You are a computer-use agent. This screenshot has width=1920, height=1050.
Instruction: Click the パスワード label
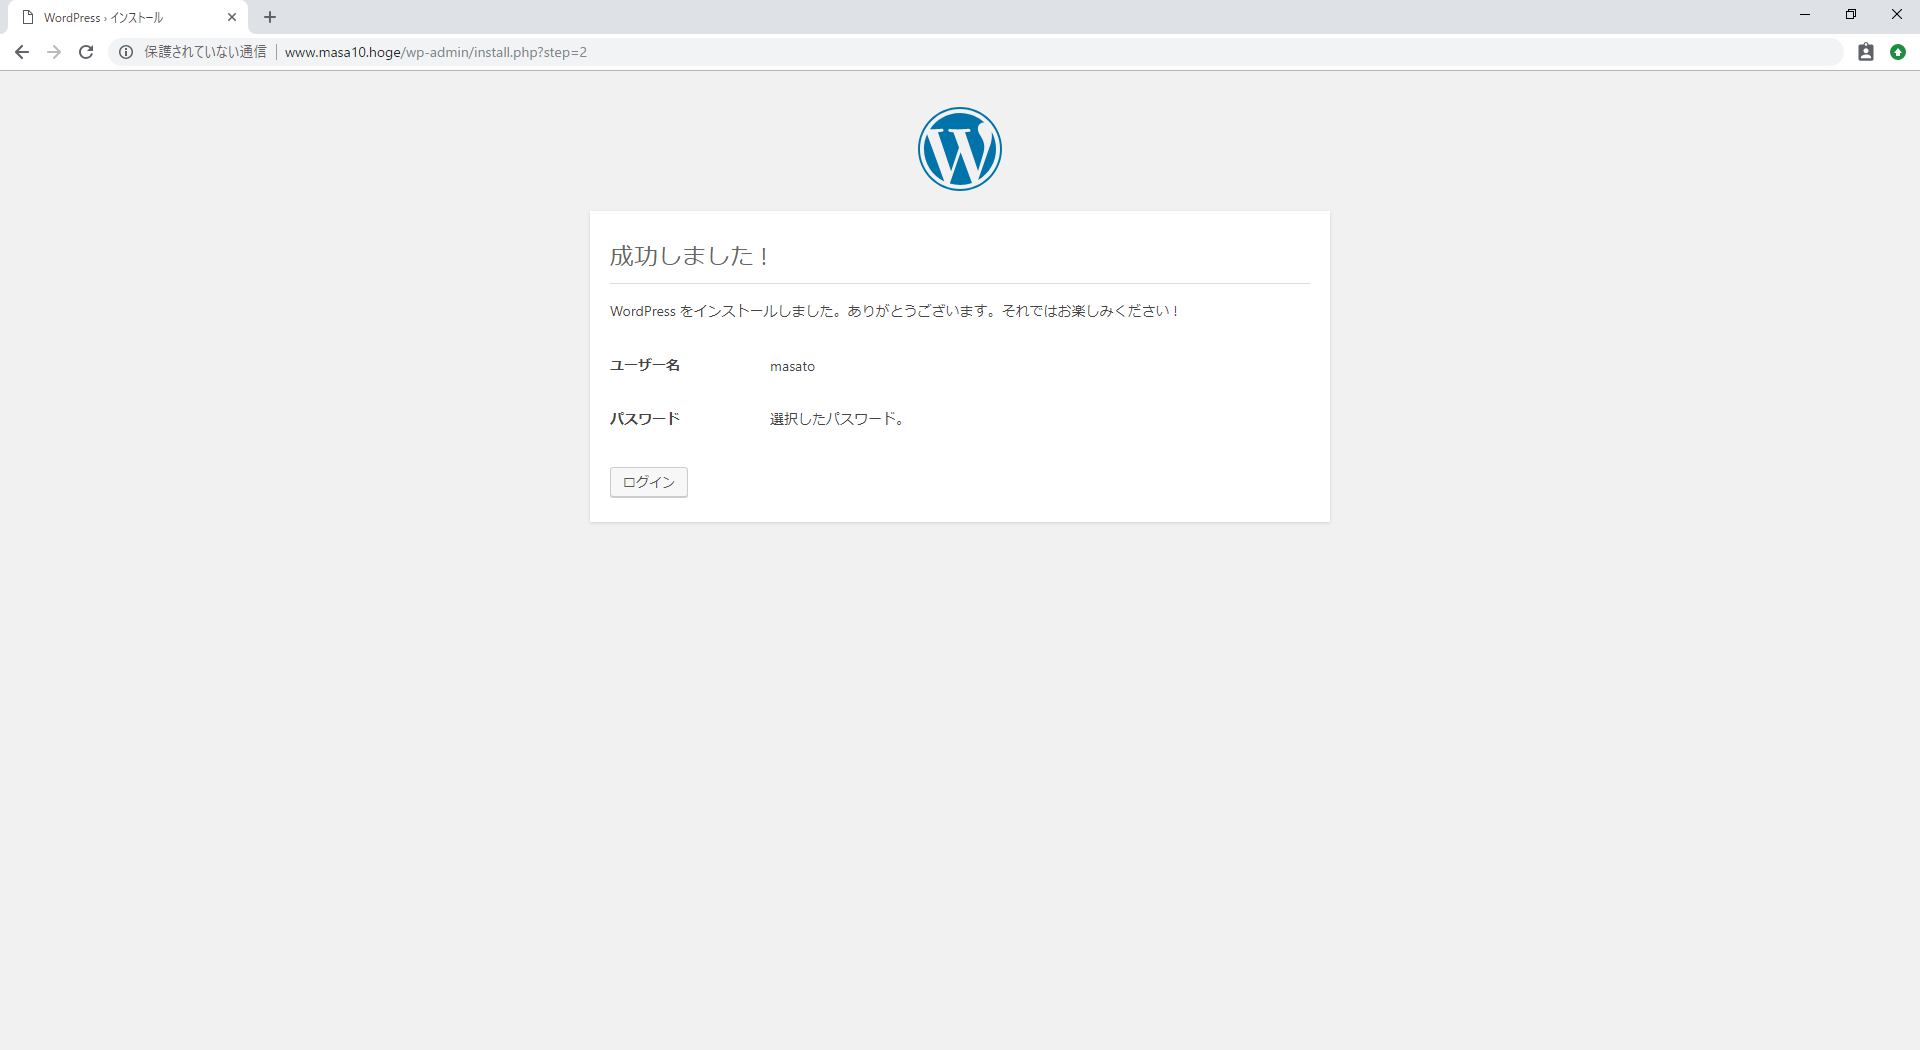tap(645, 419)
